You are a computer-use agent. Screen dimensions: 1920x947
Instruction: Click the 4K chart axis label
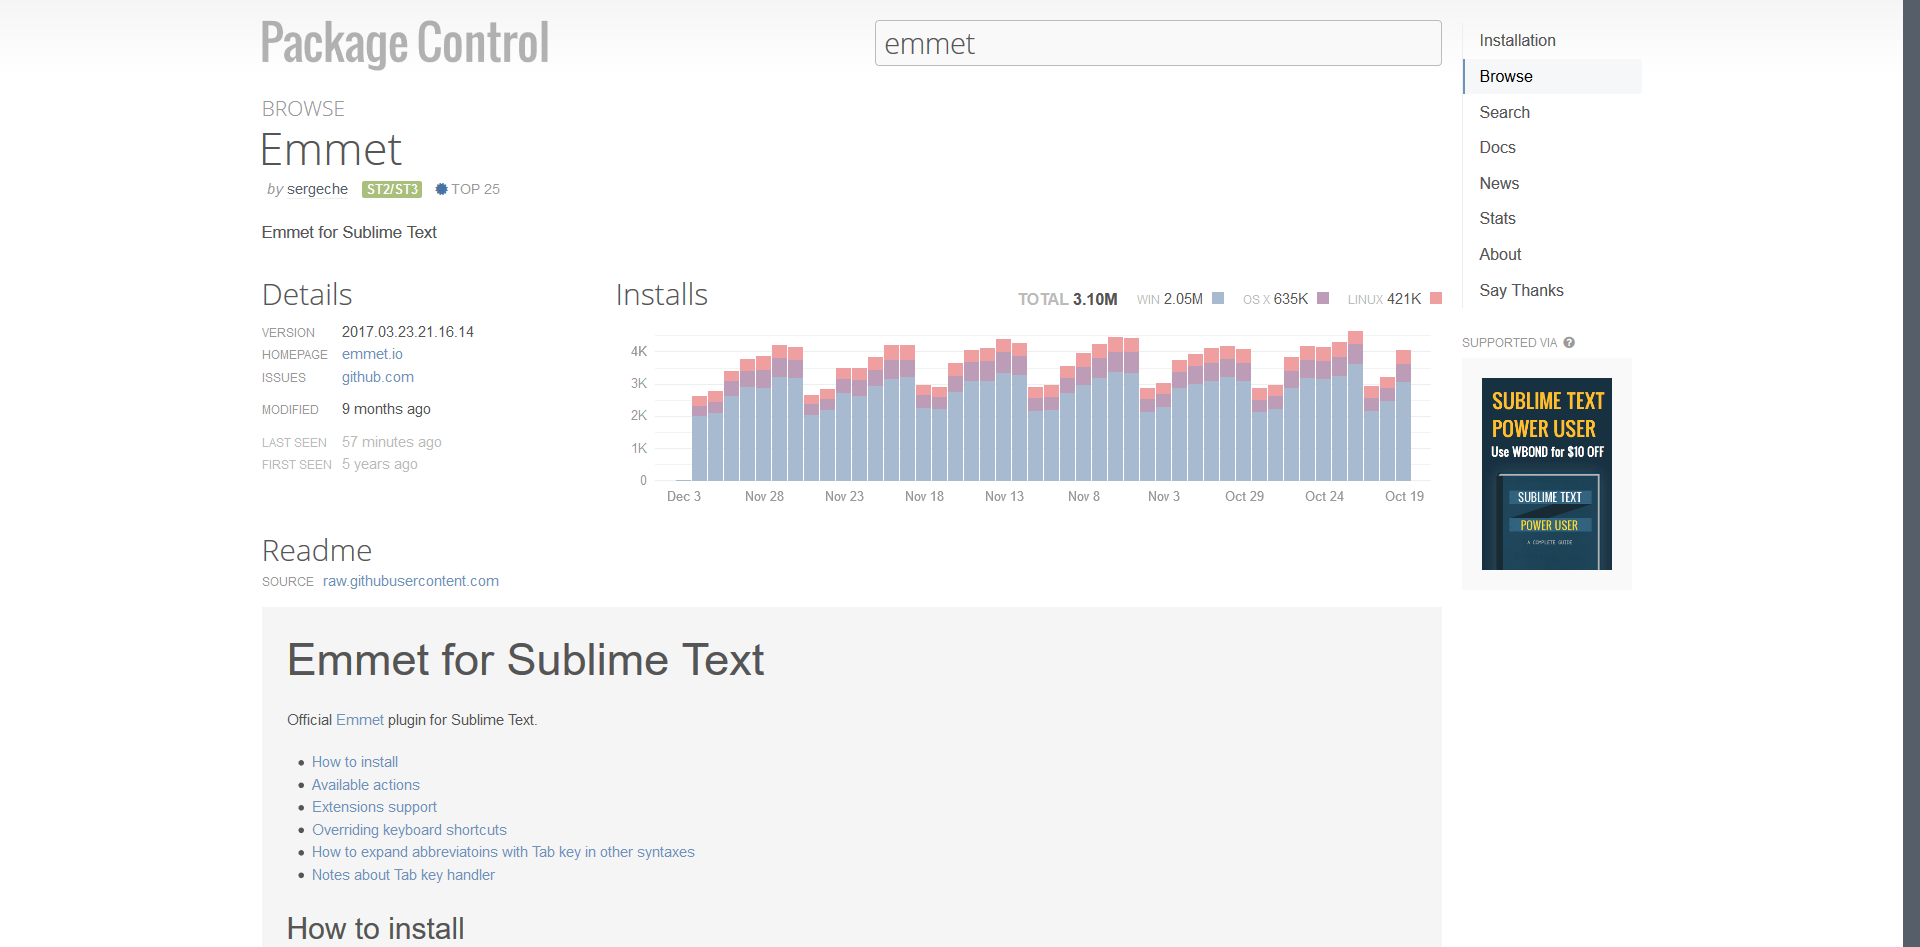[639, 351]
